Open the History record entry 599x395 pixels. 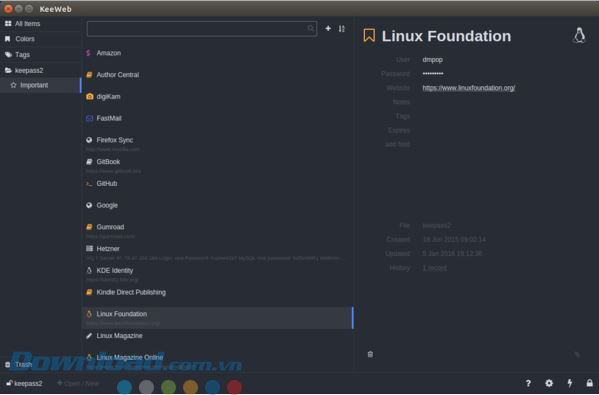(x=434, y=268)
